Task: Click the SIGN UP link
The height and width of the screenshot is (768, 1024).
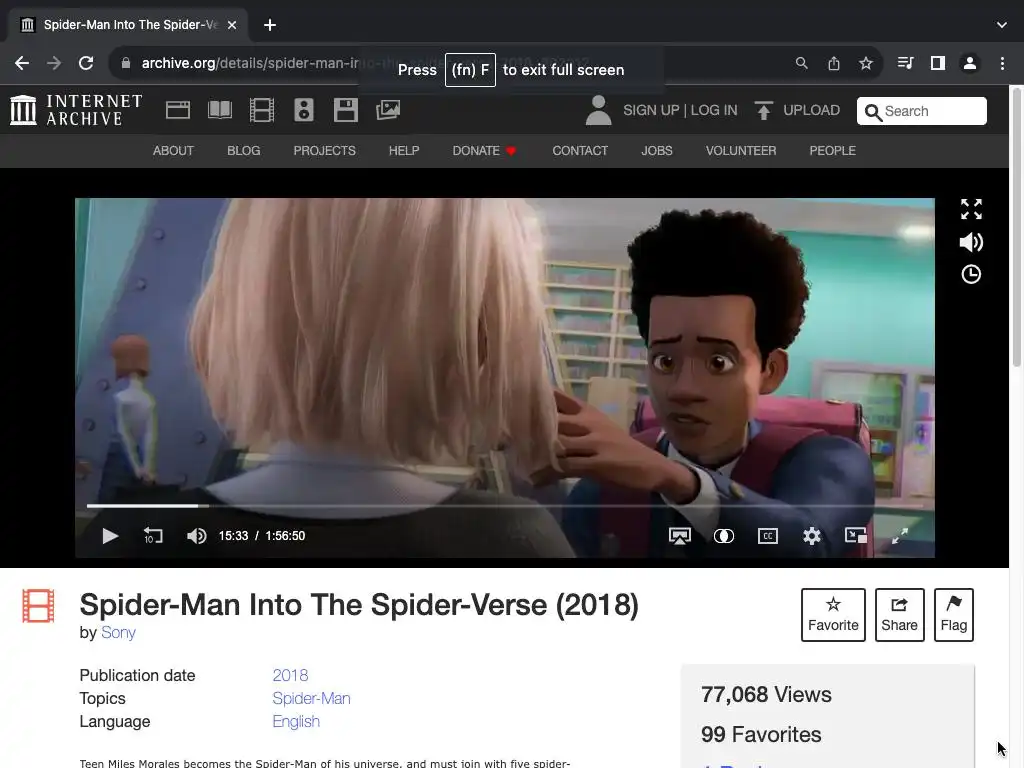Action: (651, 110)
